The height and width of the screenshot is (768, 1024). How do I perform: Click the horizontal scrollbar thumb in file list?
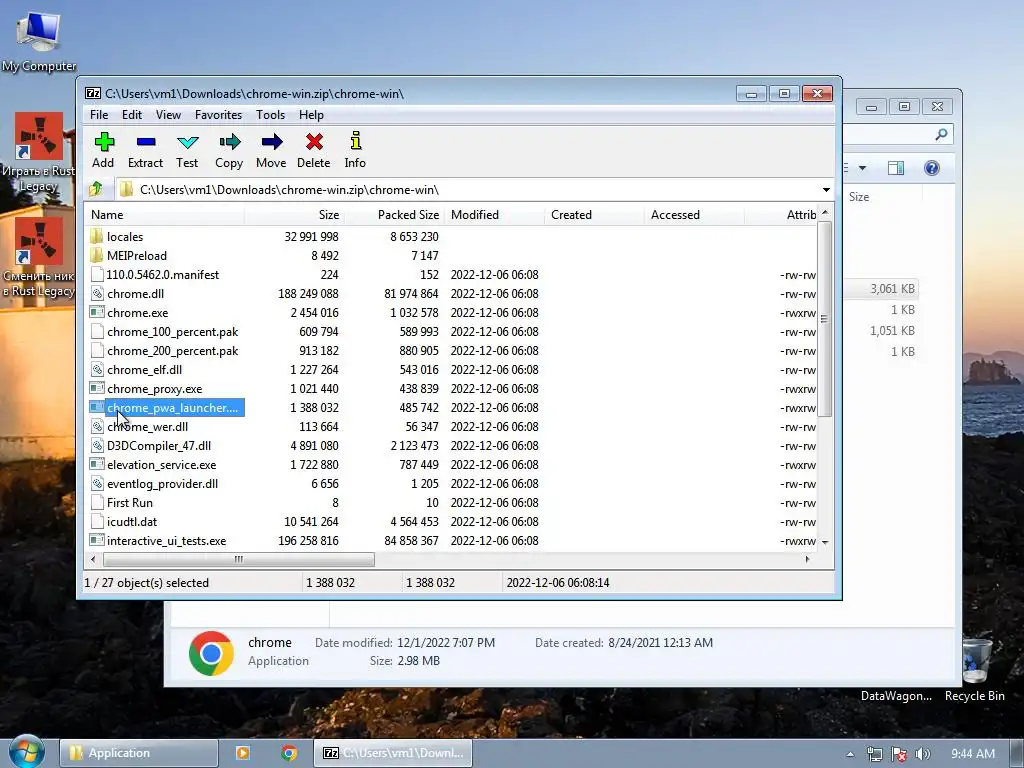coord(239,560)
